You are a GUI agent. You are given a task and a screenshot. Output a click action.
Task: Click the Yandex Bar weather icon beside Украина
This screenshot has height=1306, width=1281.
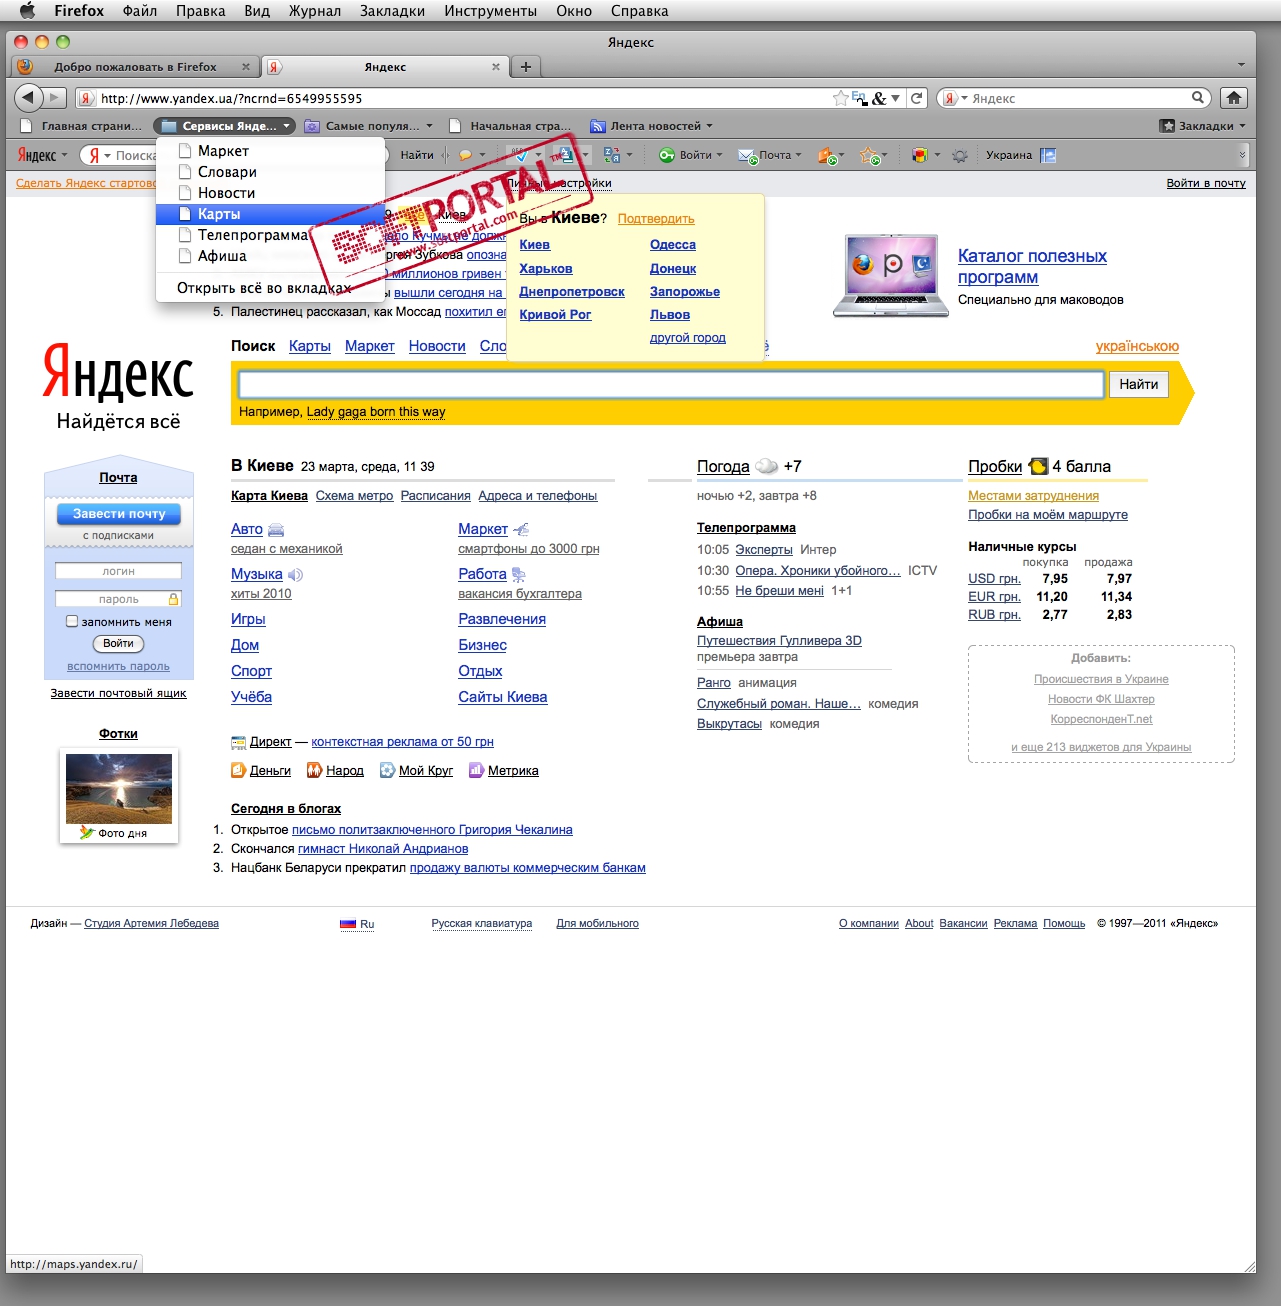tap(1048, 155)
